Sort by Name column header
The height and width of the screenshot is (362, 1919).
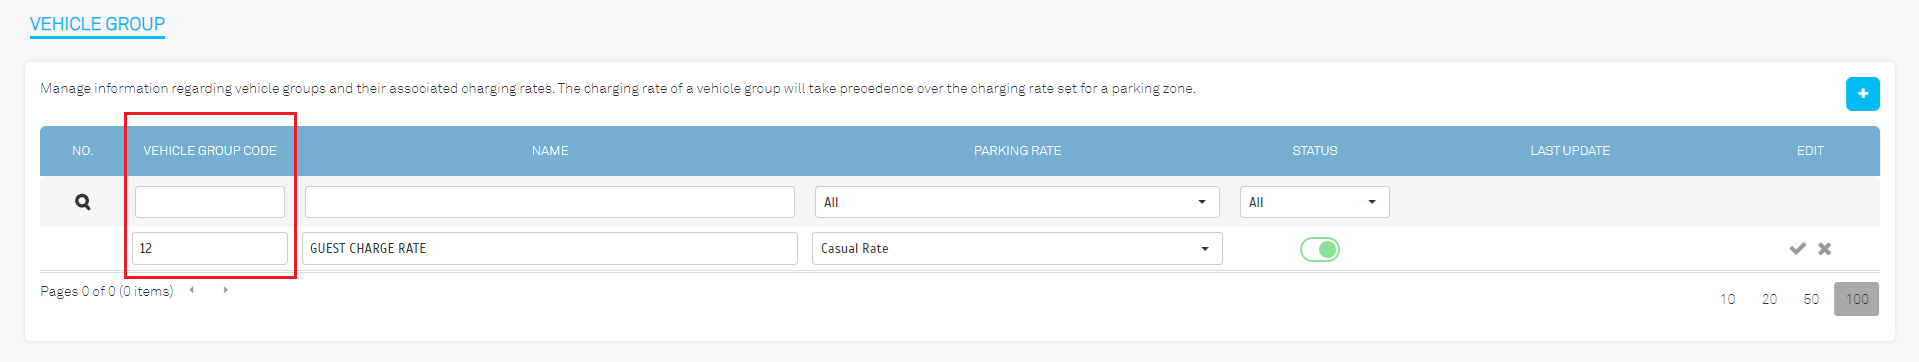550,151
